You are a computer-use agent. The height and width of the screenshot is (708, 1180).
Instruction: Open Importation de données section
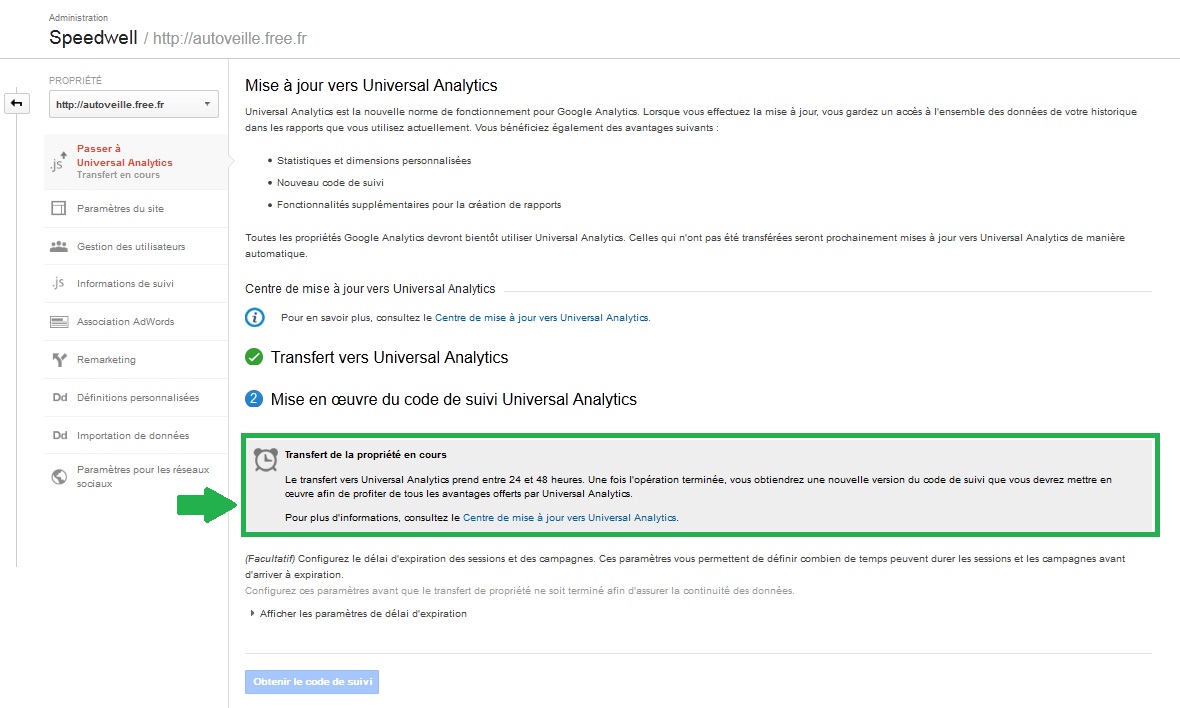pos(132,436)
